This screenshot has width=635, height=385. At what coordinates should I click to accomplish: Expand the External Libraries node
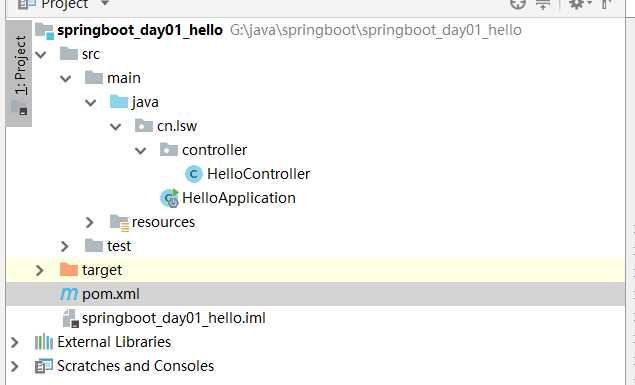pyautogui.click(x=15, y=342)
